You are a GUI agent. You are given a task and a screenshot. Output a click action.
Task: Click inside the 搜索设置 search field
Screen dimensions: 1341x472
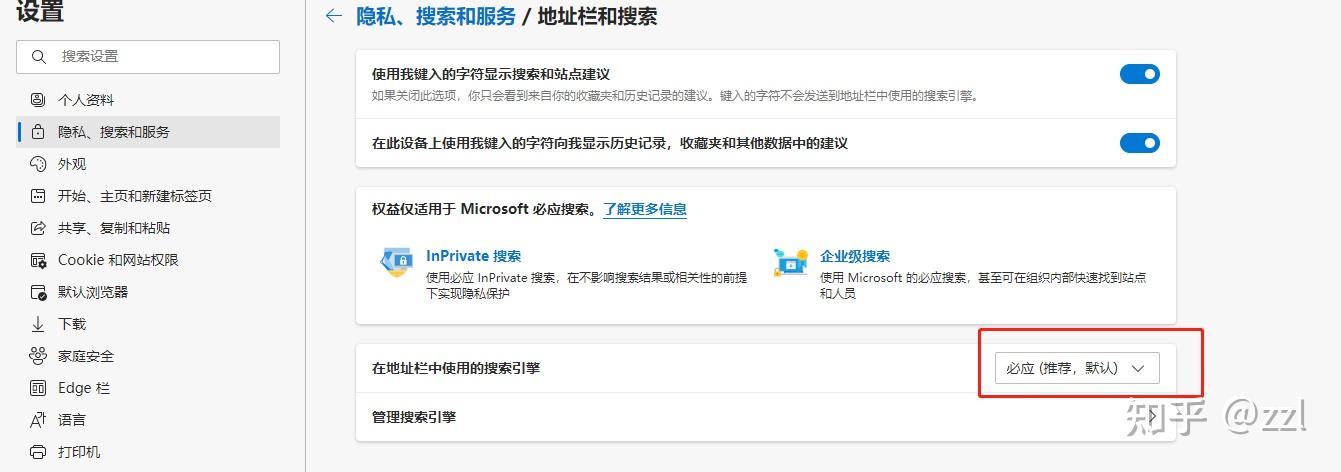(148, 57)
